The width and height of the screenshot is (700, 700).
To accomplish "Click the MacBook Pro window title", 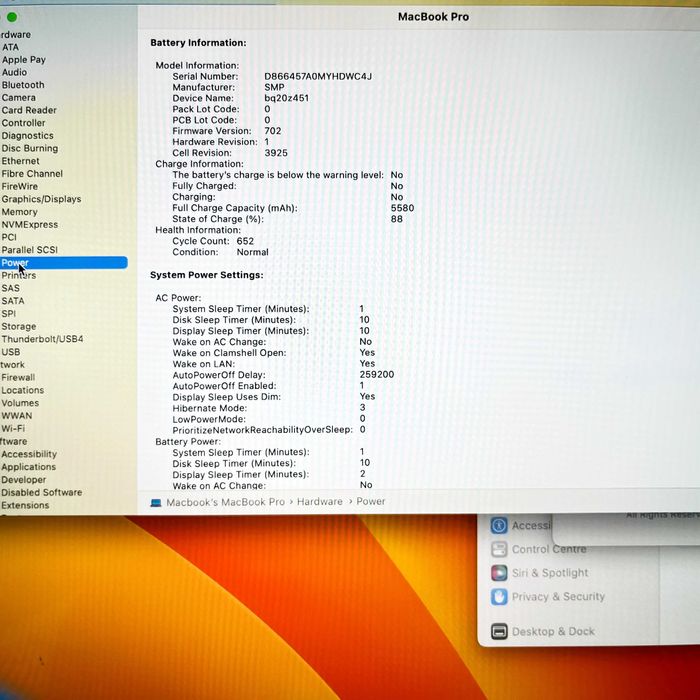I will click(433, 17).
